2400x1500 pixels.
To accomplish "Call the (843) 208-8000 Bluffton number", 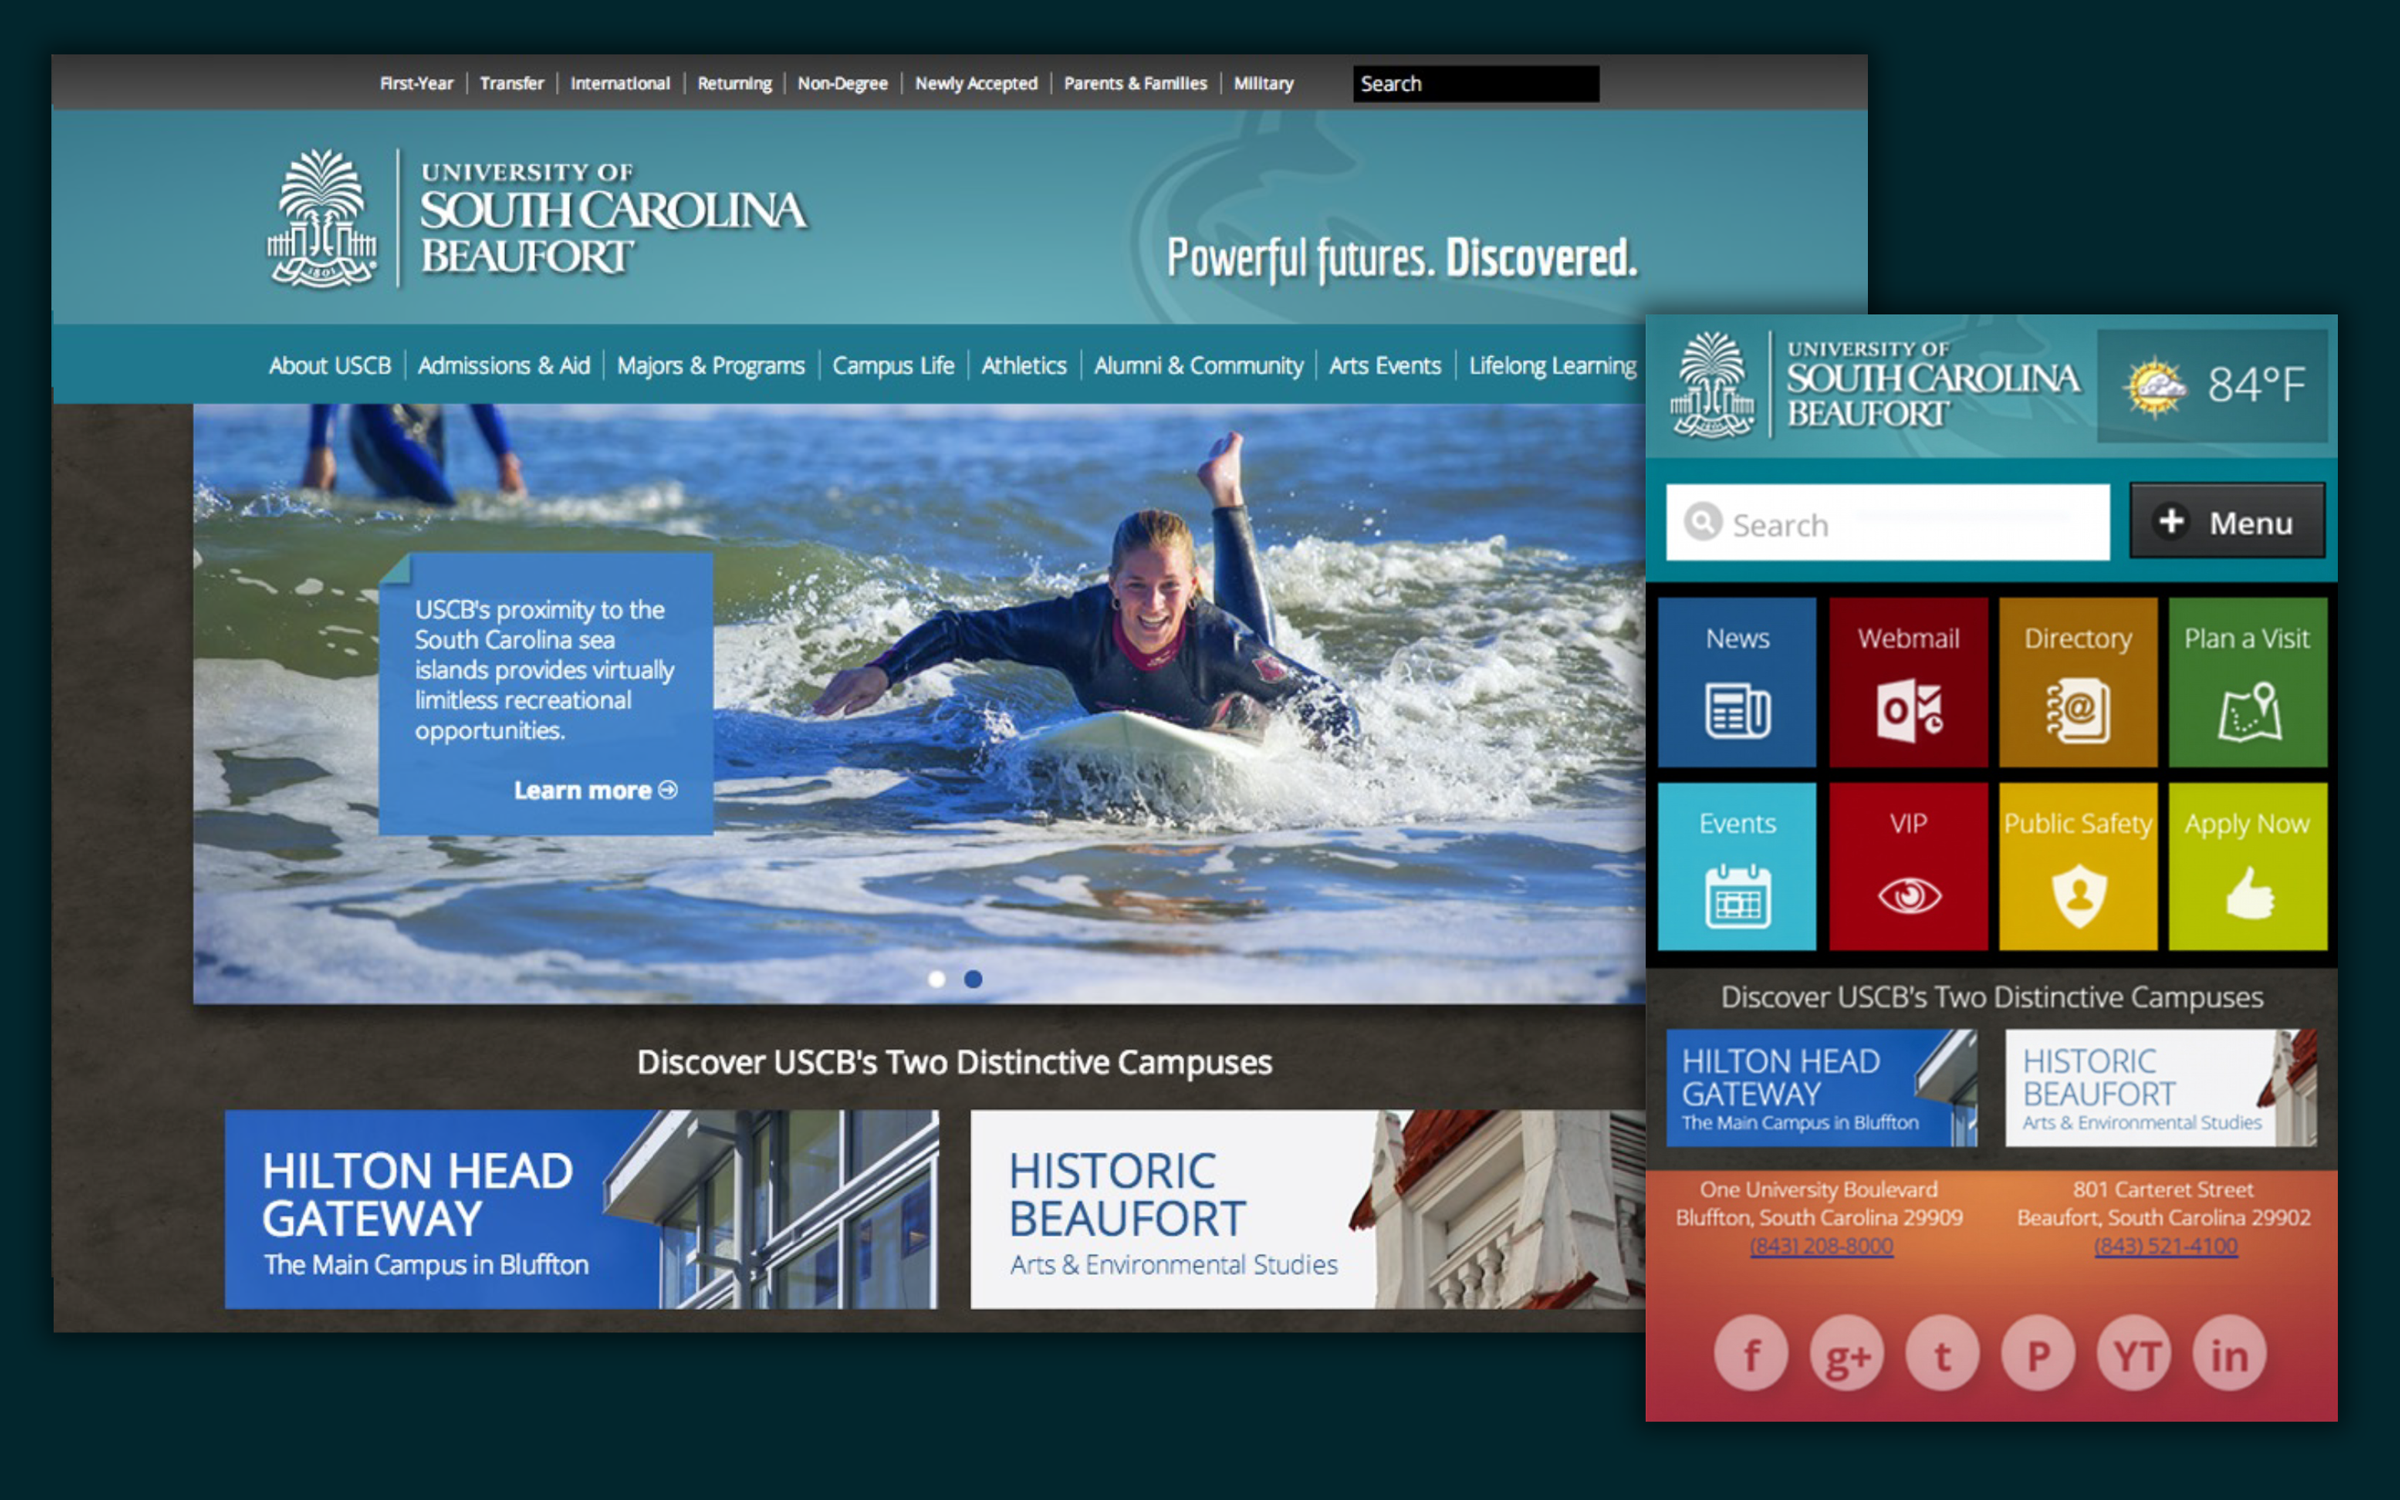I will [1821, 1246].
